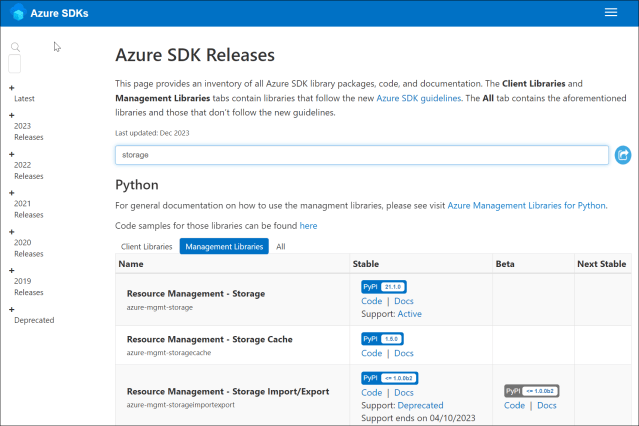This screenshot has width=639, height=426.
Task: Click the Azure SDK Releases page heading
Action: (x=195, y=55)
